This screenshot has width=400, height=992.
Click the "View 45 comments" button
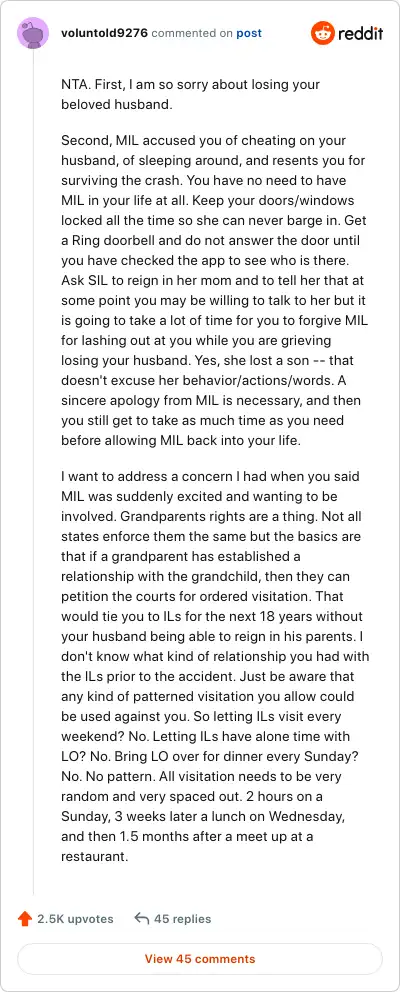[200, 958]
